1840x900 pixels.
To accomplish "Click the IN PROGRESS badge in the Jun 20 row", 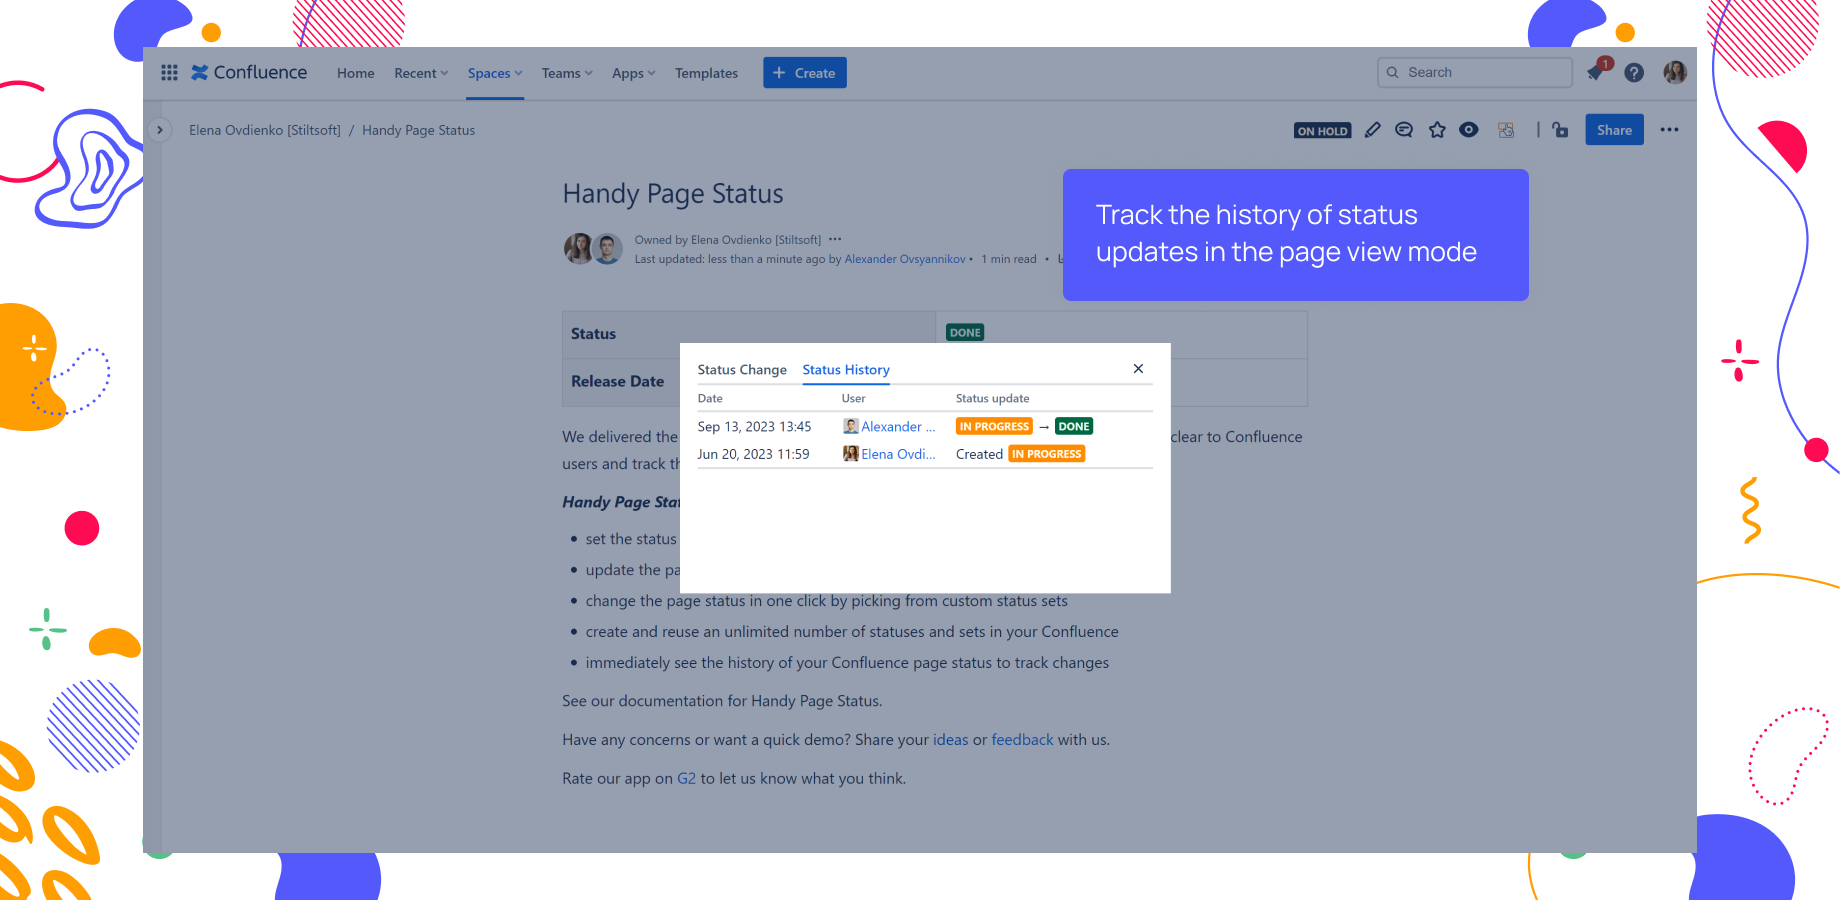I will pos(1046,454).
